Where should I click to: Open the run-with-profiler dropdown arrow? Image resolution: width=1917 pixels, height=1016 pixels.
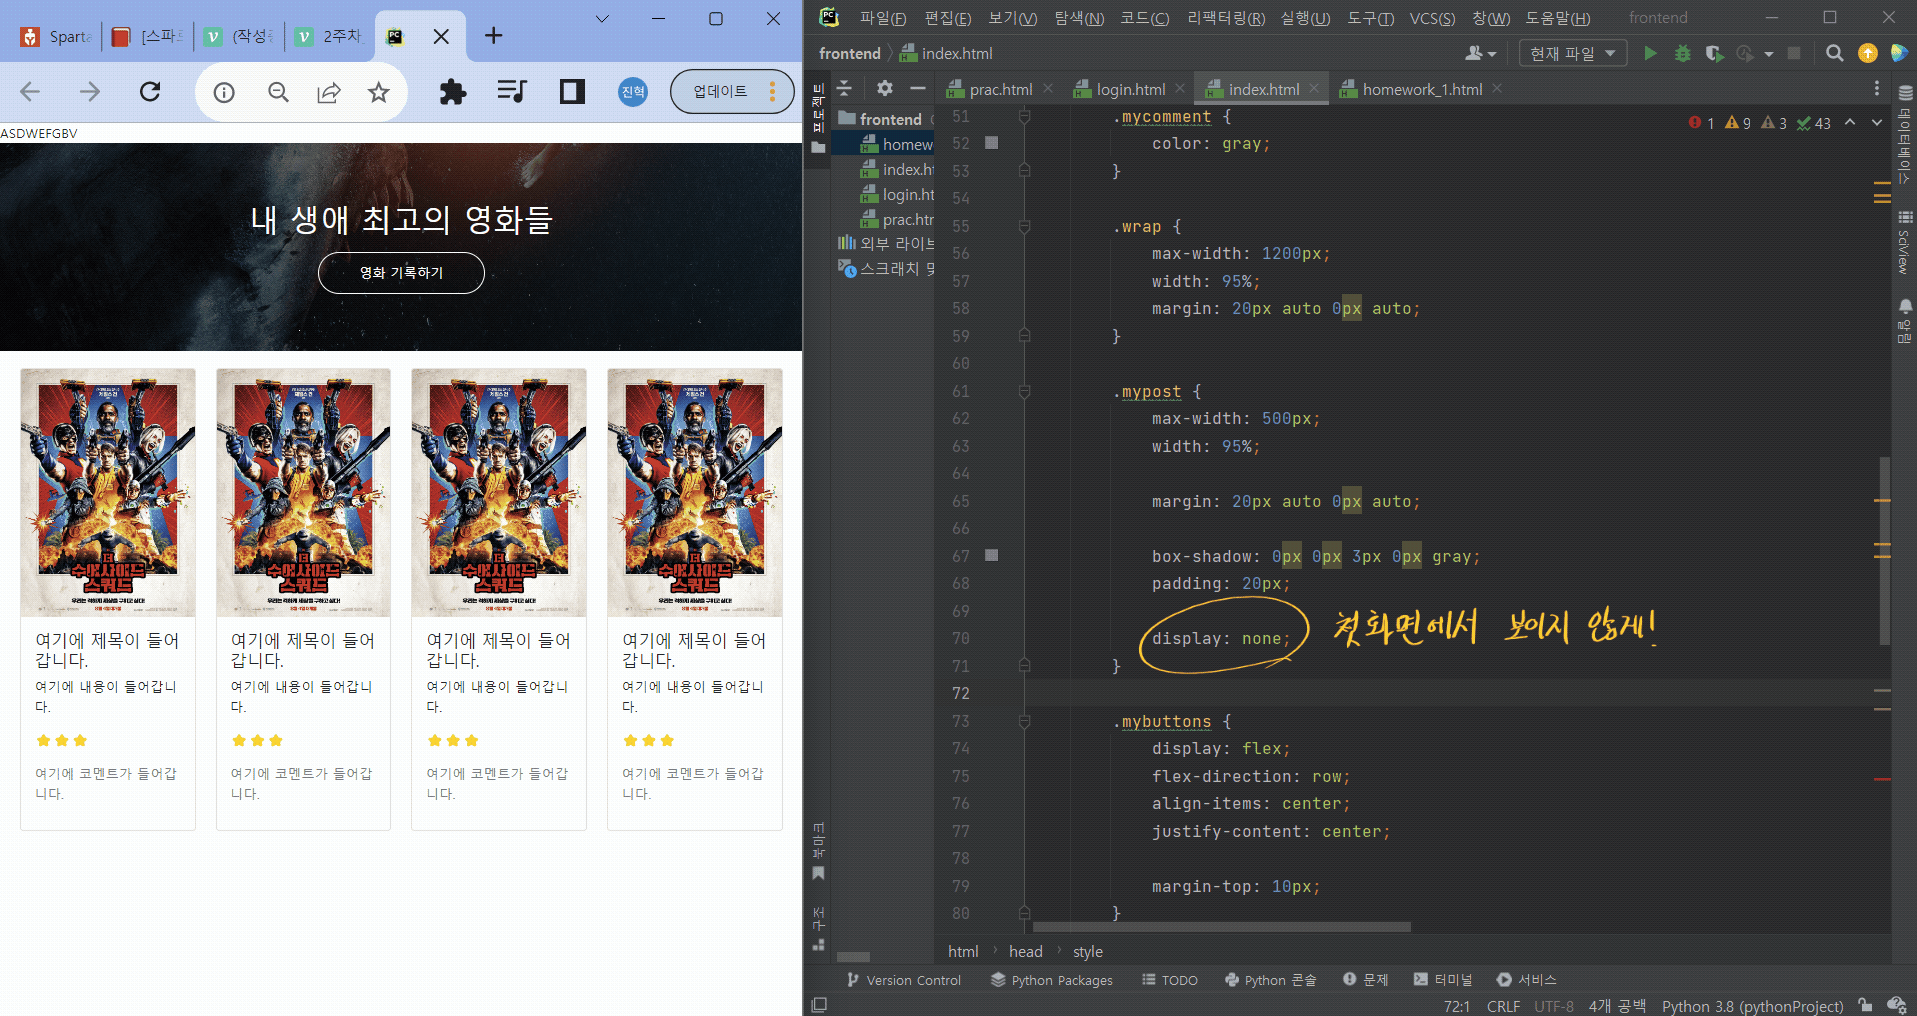point(1769,54)
